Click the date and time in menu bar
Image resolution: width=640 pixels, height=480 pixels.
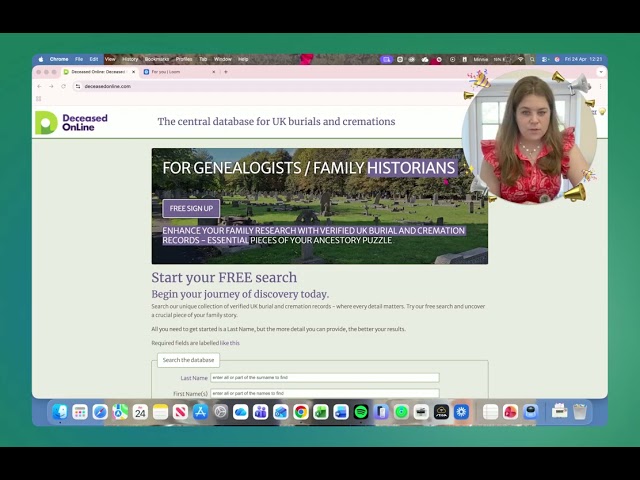[x=583, y=59]
